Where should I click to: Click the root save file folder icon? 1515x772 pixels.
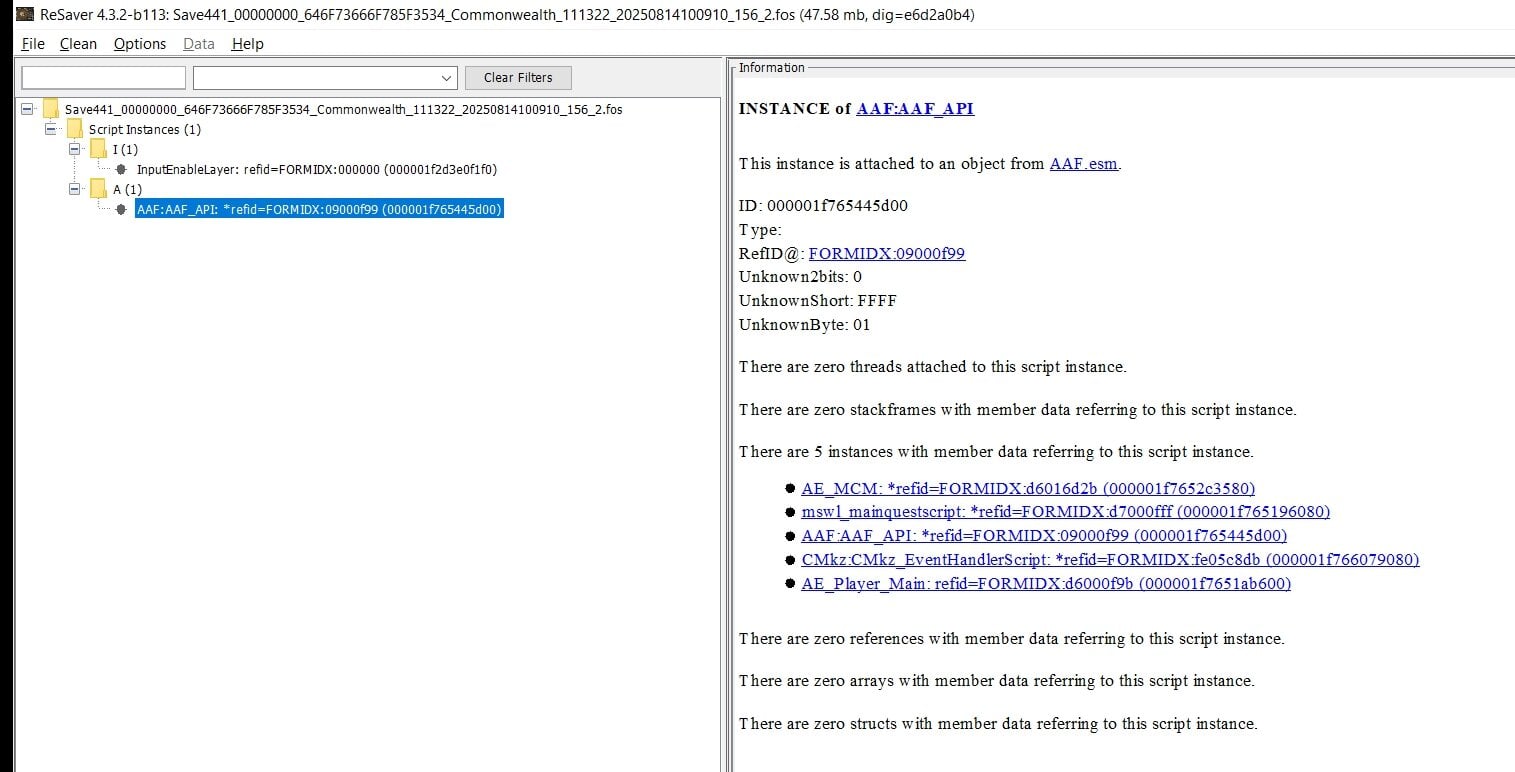(x=50, y=109)
